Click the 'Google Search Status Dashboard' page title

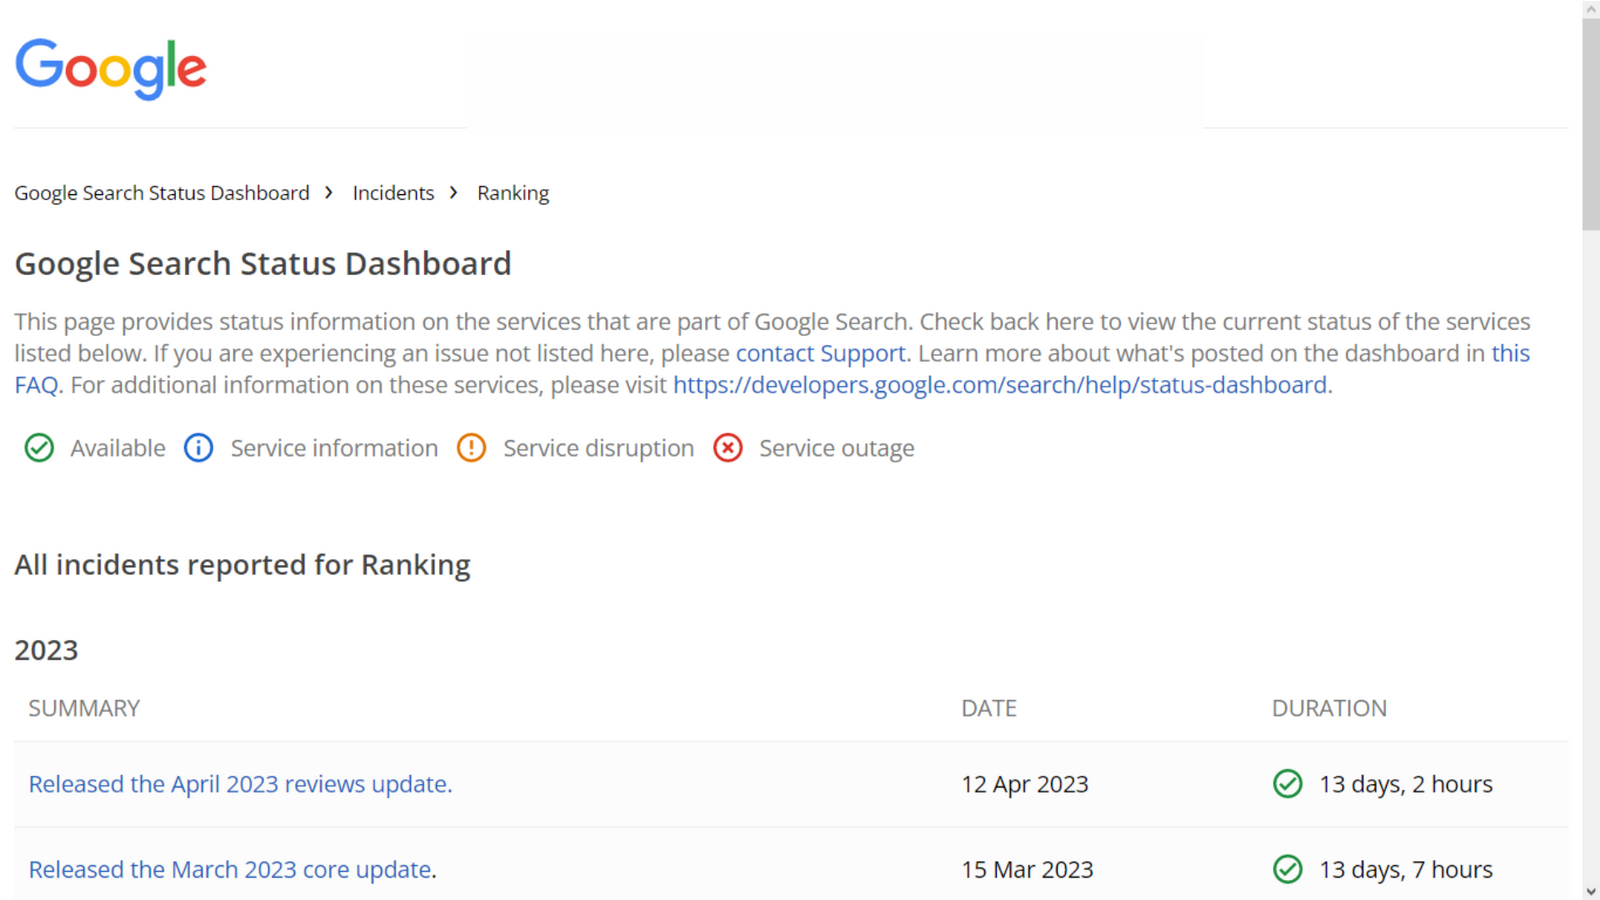263,263
